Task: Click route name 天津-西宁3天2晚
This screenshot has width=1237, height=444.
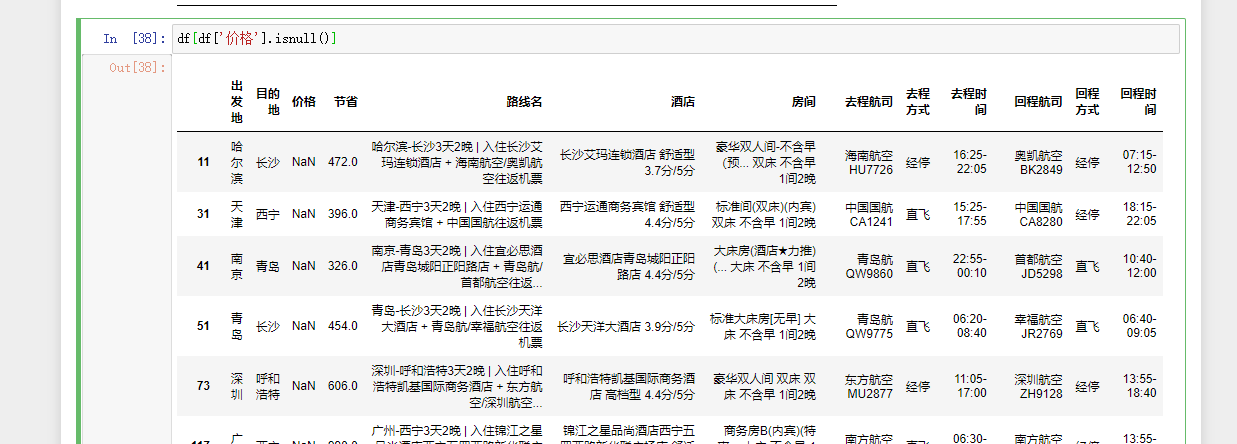Action: pyautogui.click(x=457, y=214)
